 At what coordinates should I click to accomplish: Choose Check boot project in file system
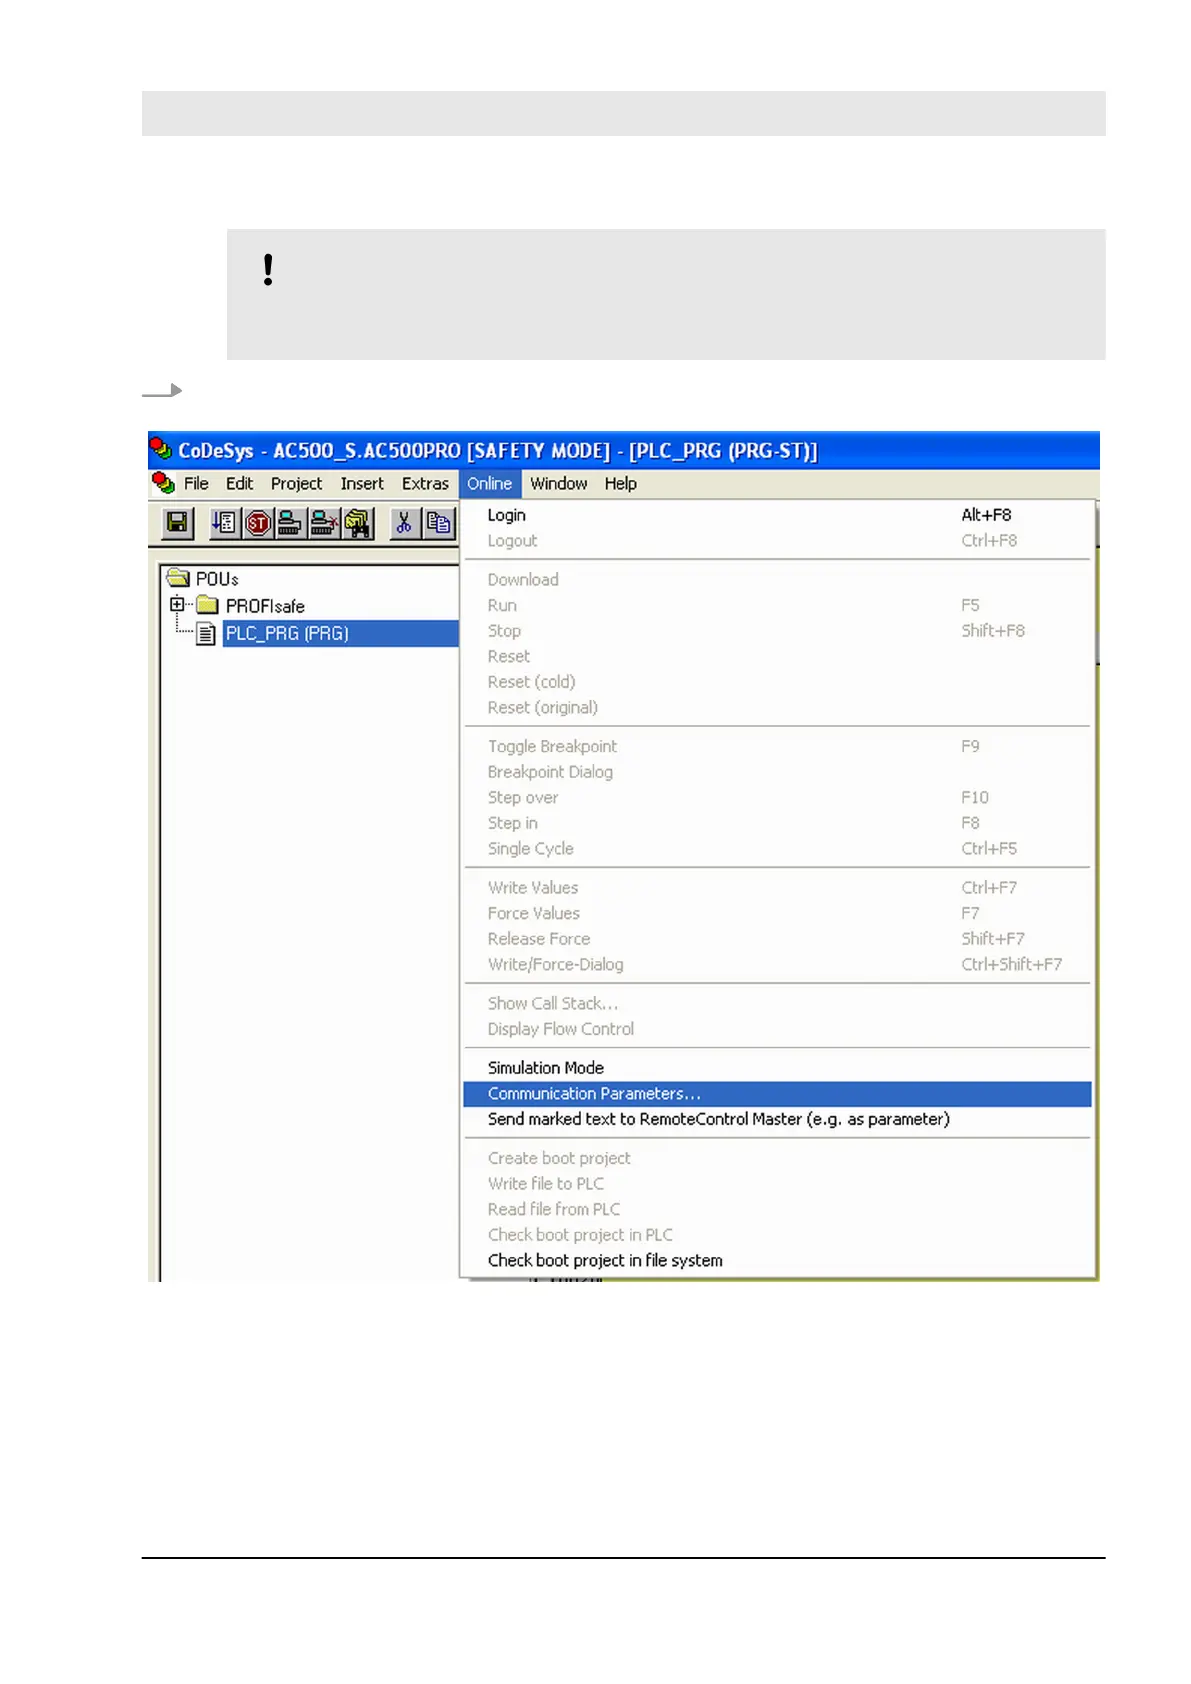777,1261
